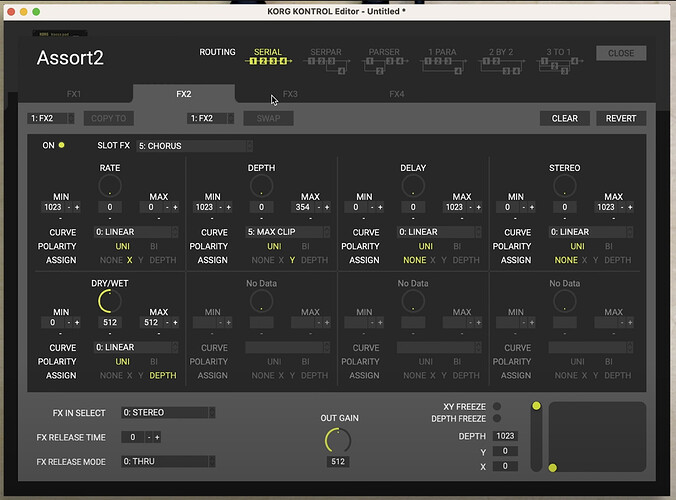Viewport: 676px width, 500px height.
Task: Click the Assort2 program name
Action: (70, 58)
